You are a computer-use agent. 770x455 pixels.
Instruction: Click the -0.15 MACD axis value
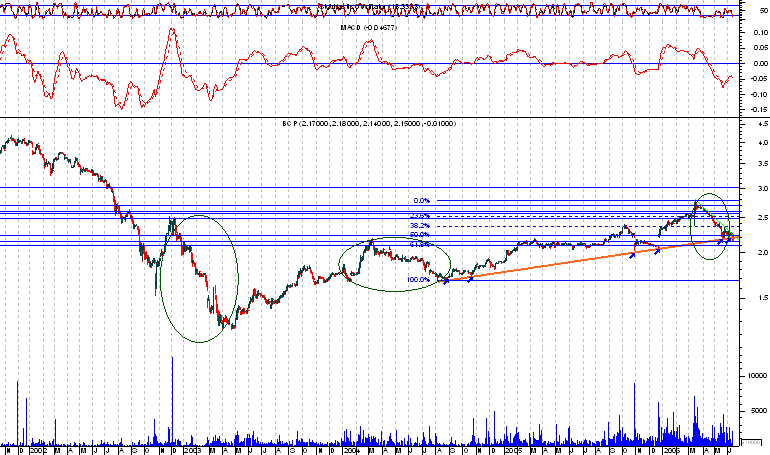pos(760,110)
